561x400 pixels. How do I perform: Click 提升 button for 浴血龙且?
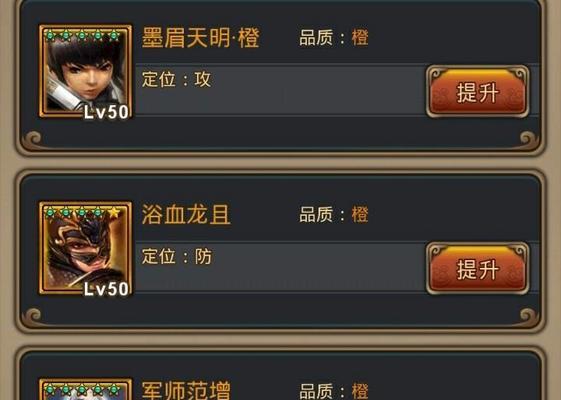coord(478,268)
